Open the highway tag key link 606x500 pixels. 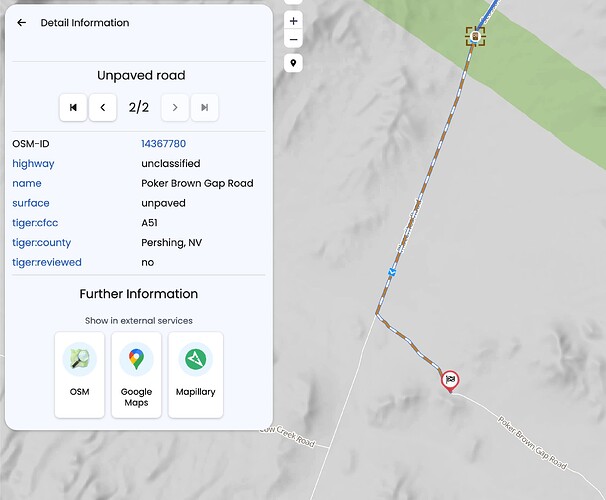coord(33,164)
